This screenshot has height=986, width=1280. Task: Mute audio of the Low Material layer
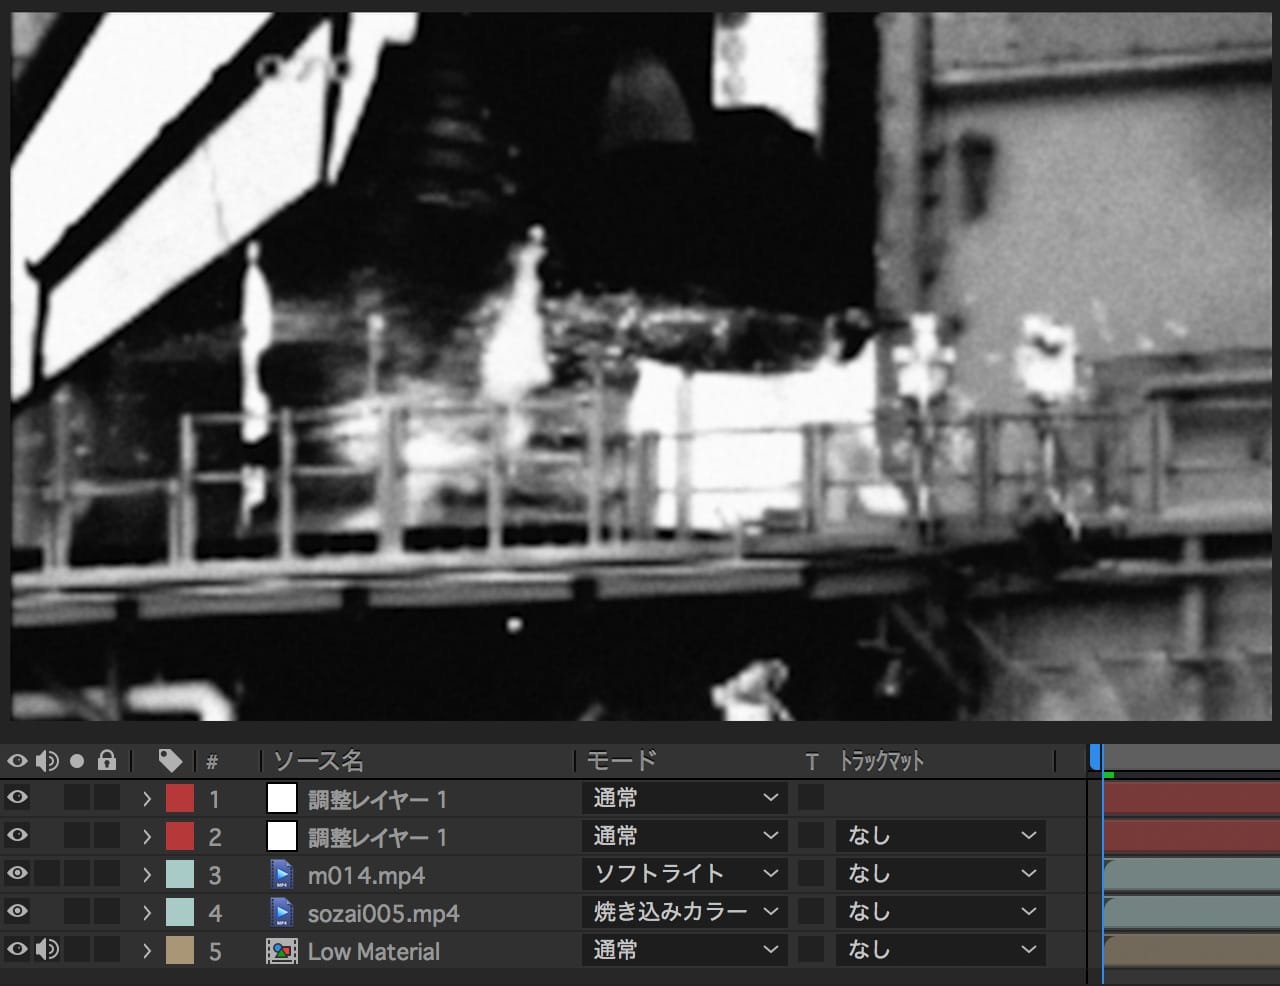point(47,950)
